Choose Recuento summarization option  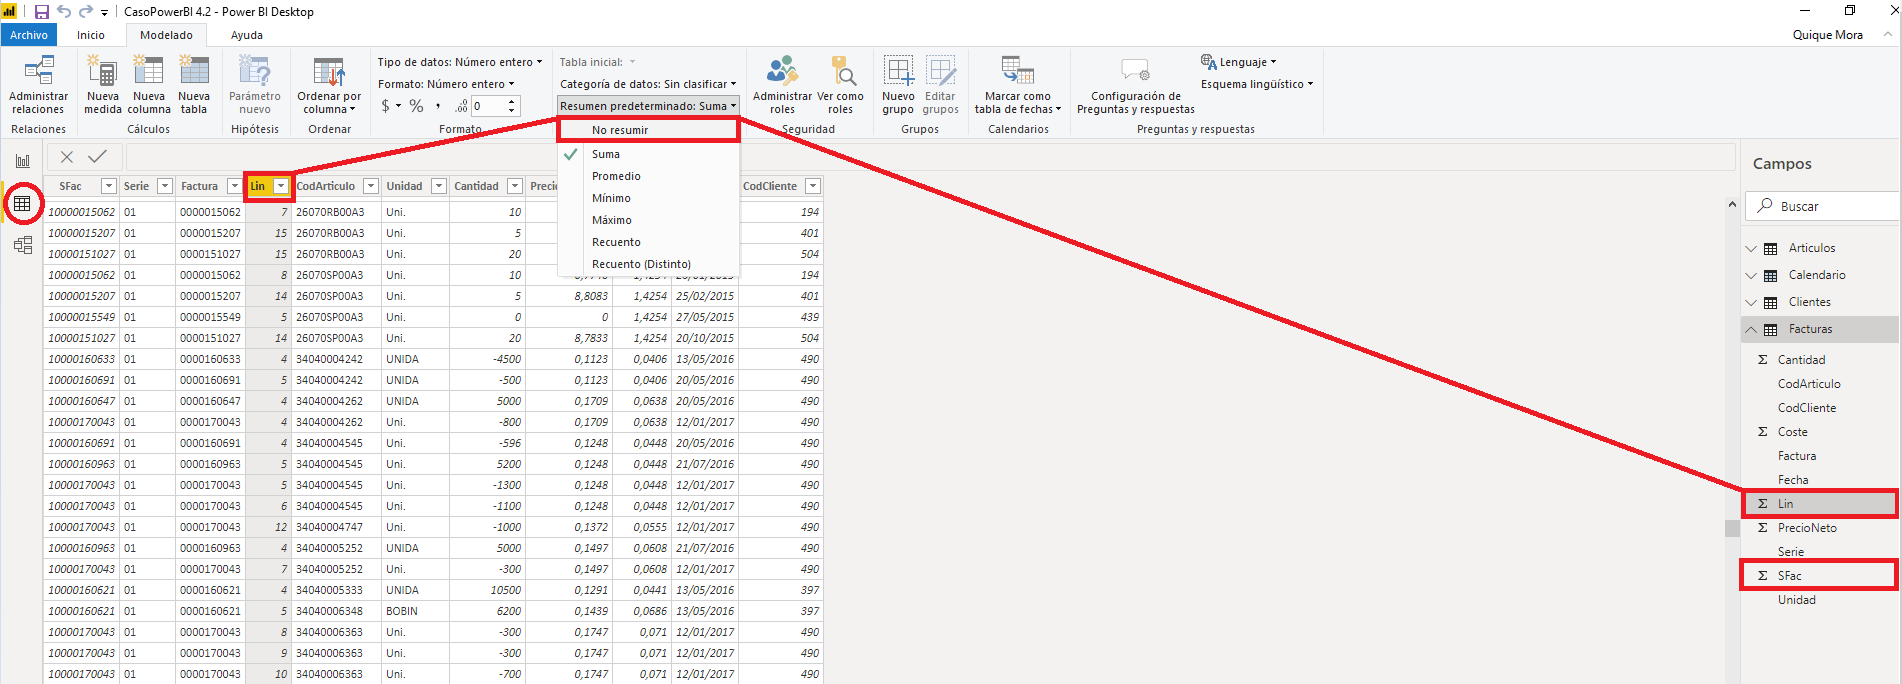tap(648, 242)
